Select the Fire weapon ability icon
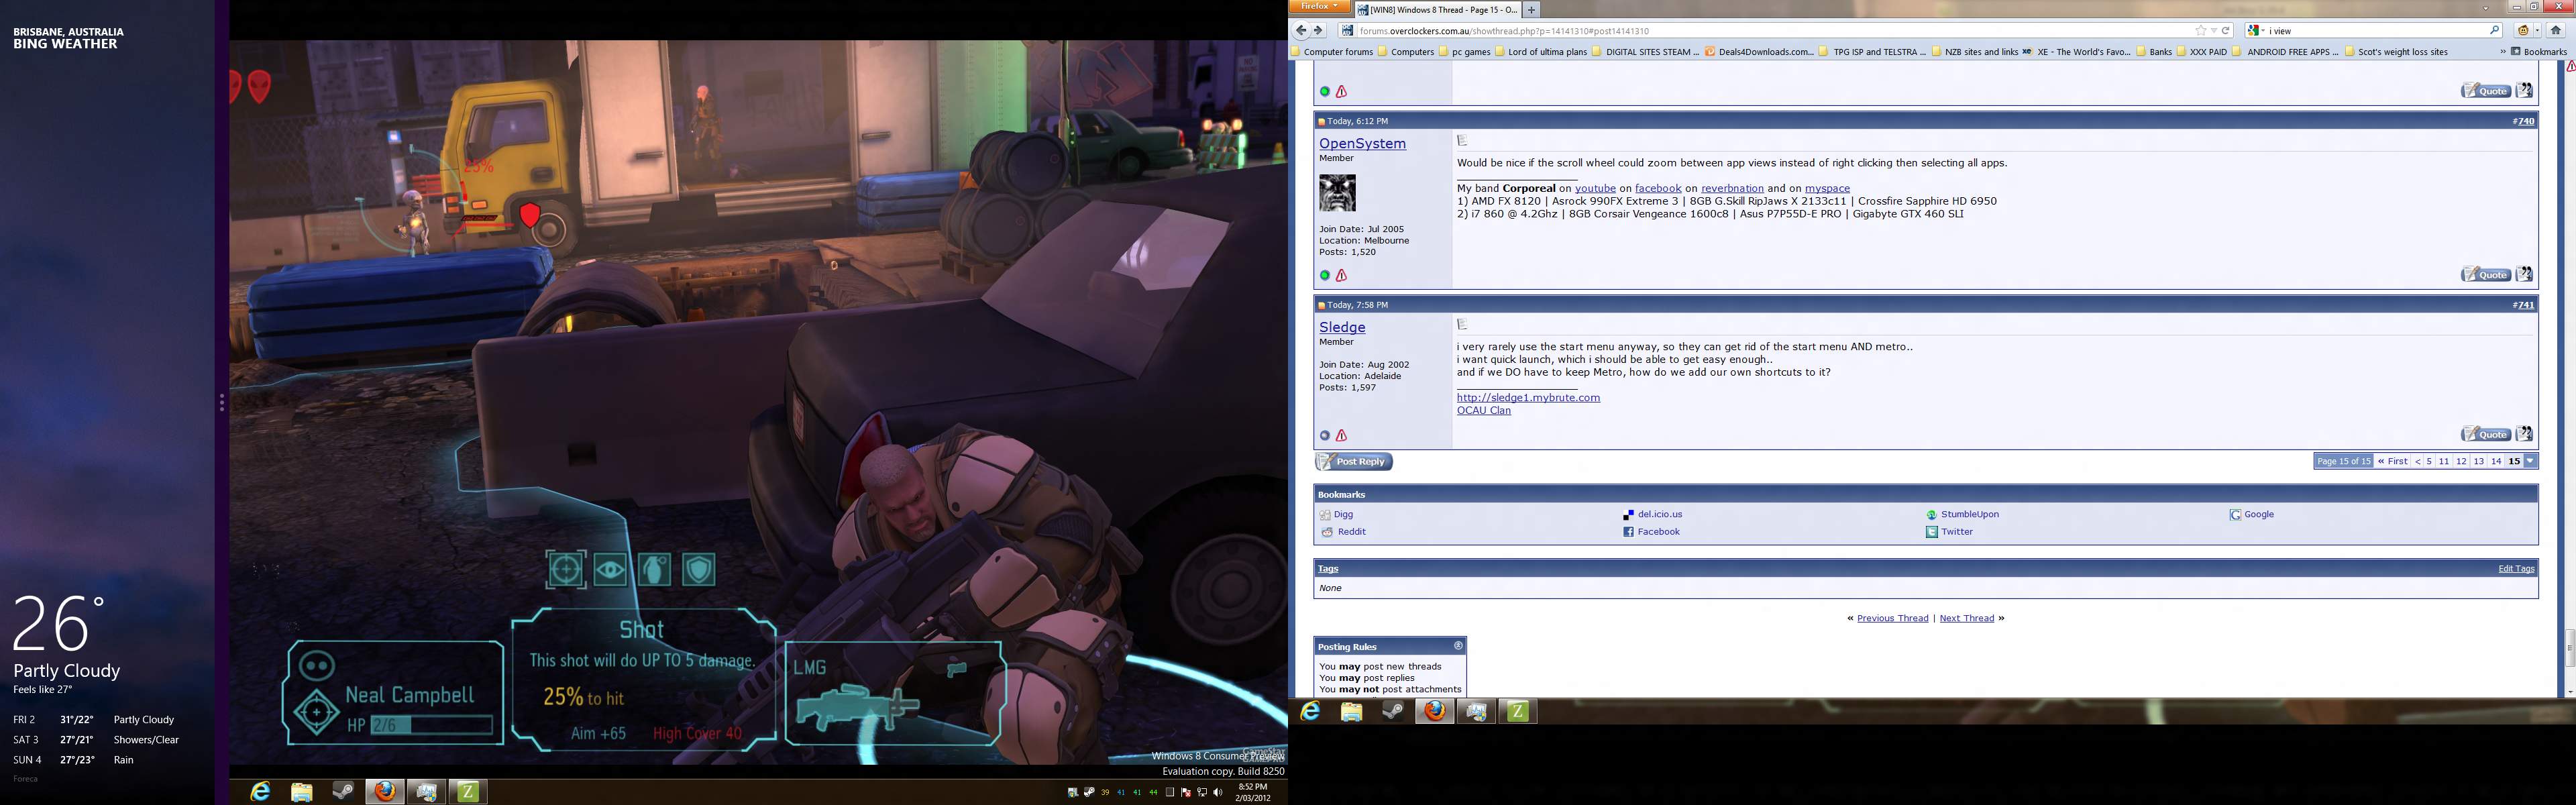Image resolution: width=2576 pixels, height=805 pixels. 566,569
